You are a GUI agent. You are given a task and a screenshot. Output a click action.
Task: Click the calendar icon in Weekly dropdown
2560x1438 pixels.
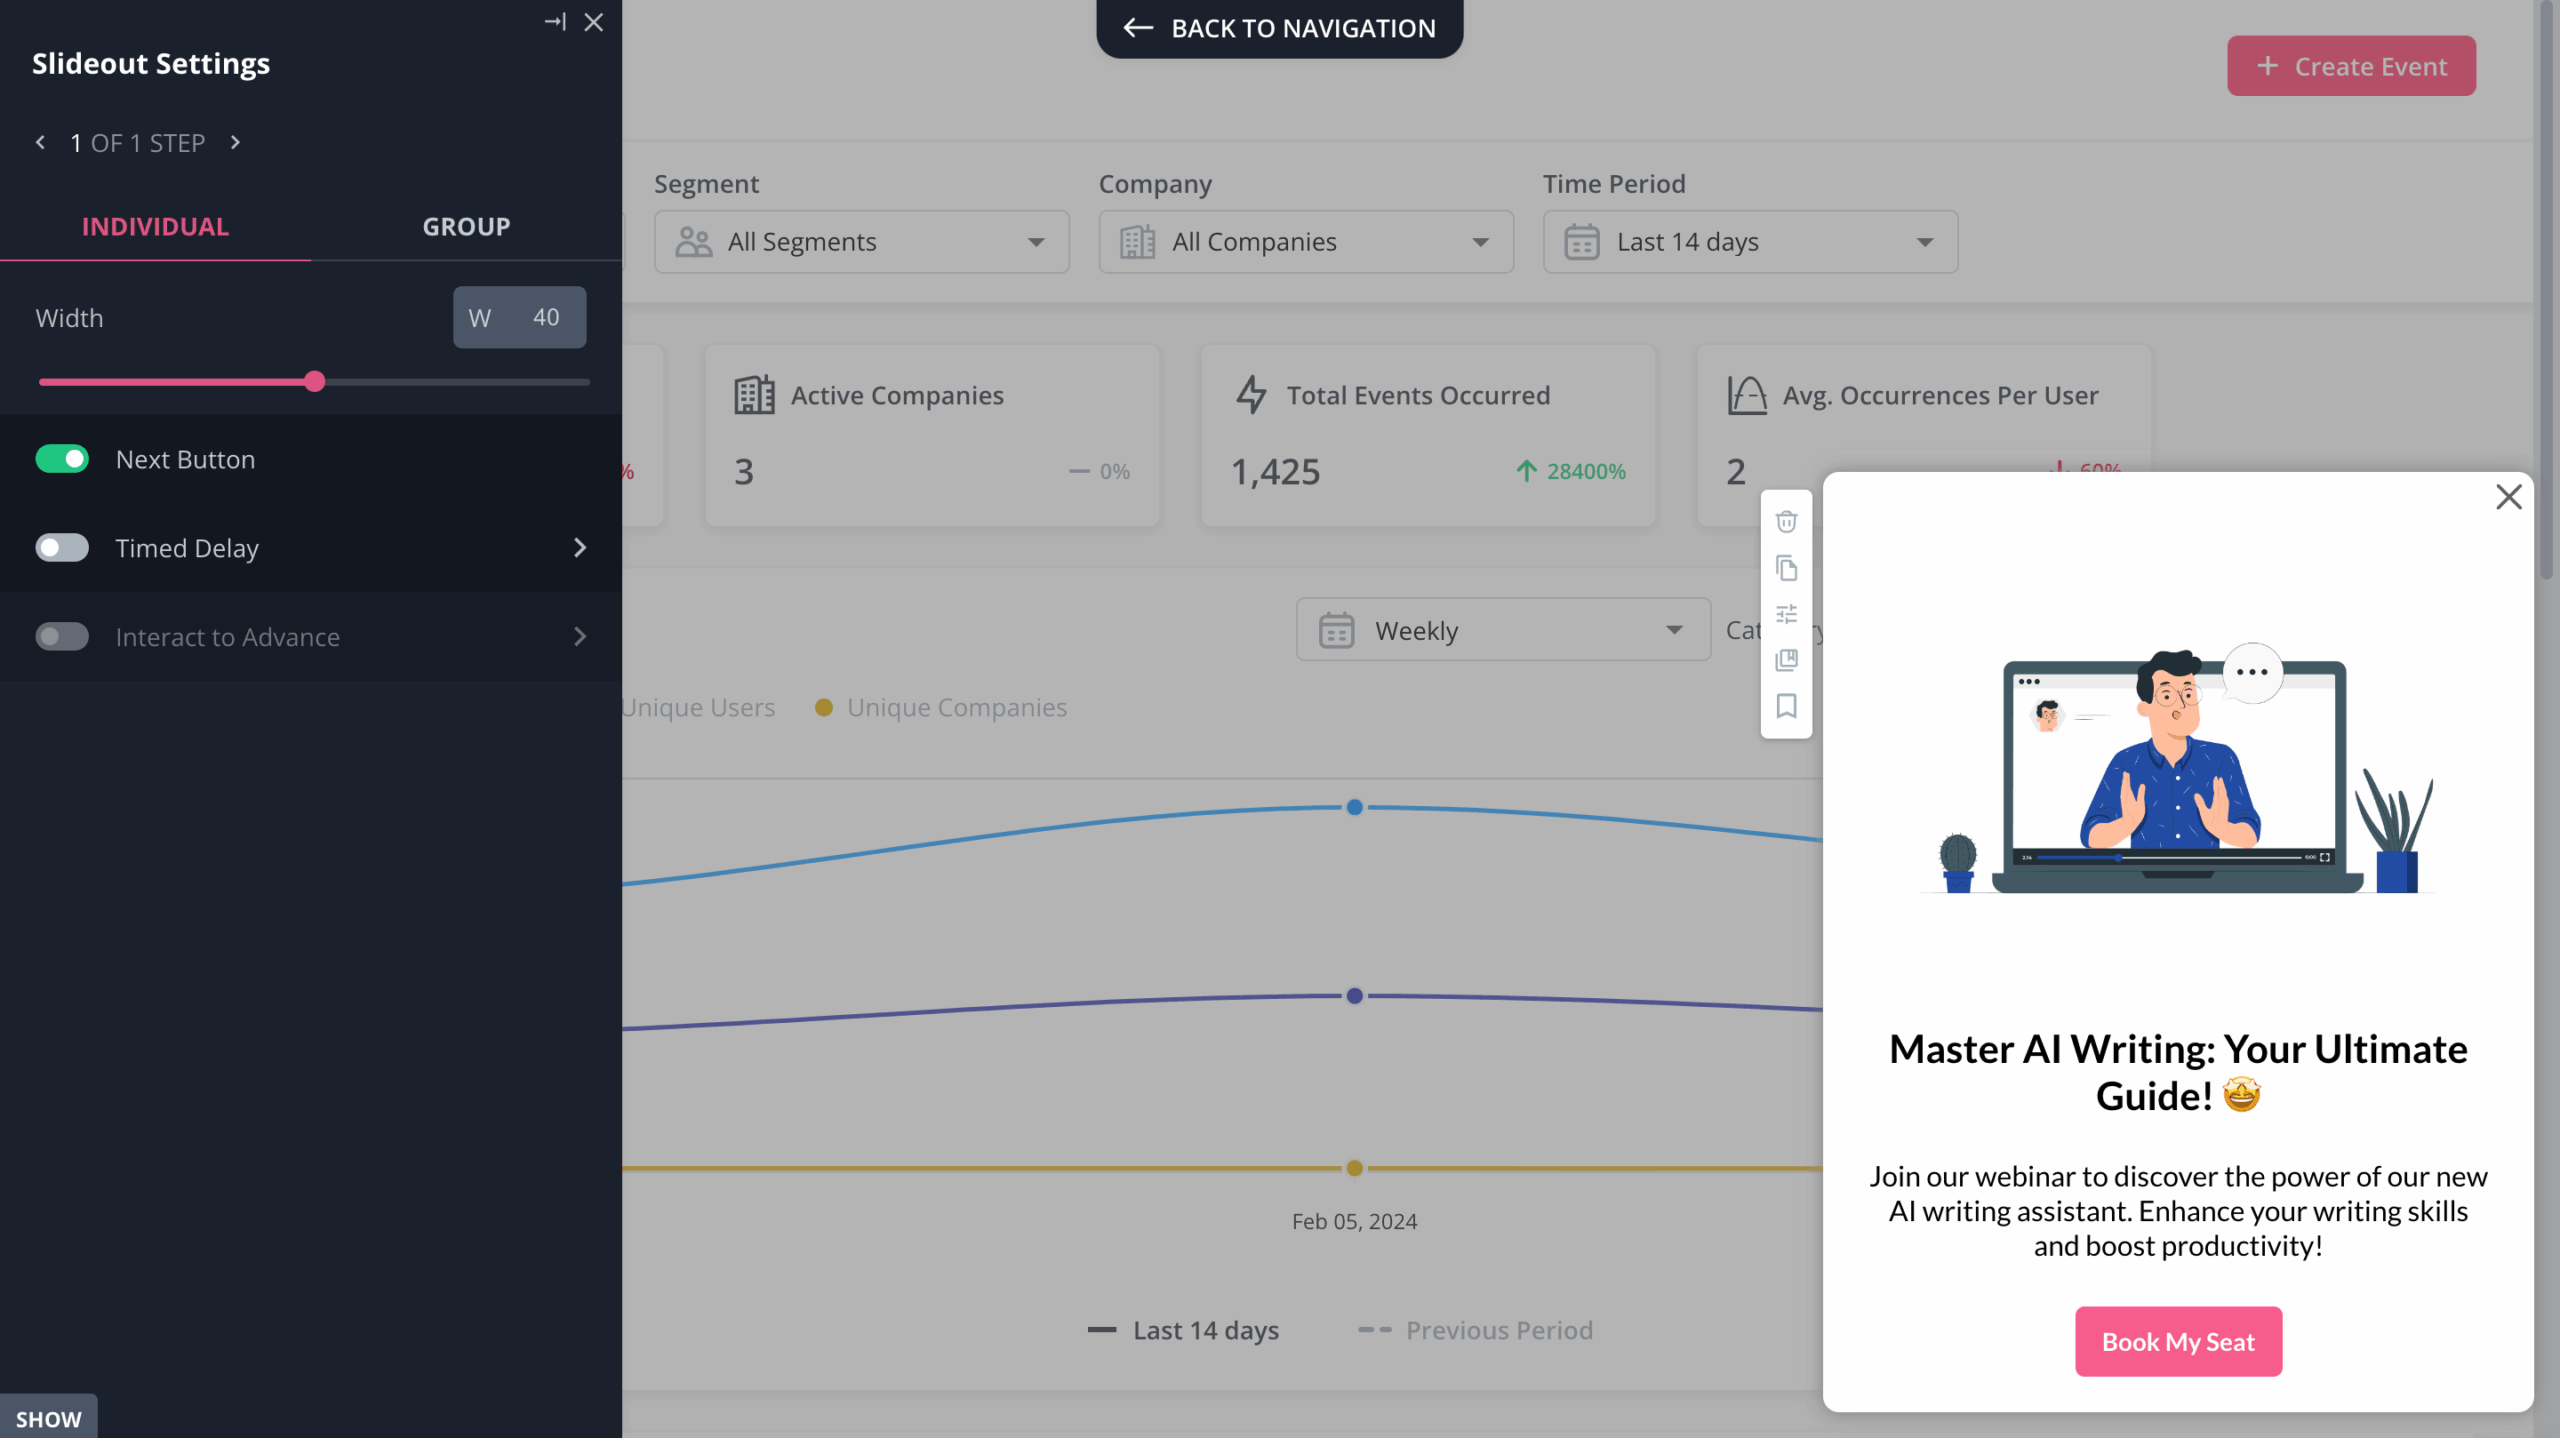coord(1336,630)
